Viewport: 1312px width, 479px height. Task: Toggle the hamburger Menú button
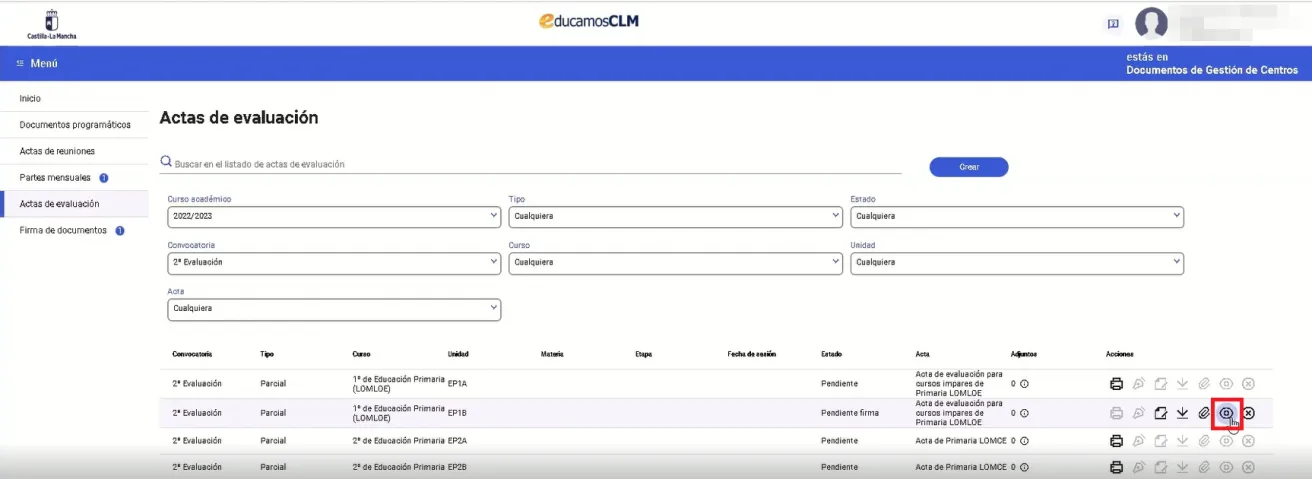click(x=38, y=63)
